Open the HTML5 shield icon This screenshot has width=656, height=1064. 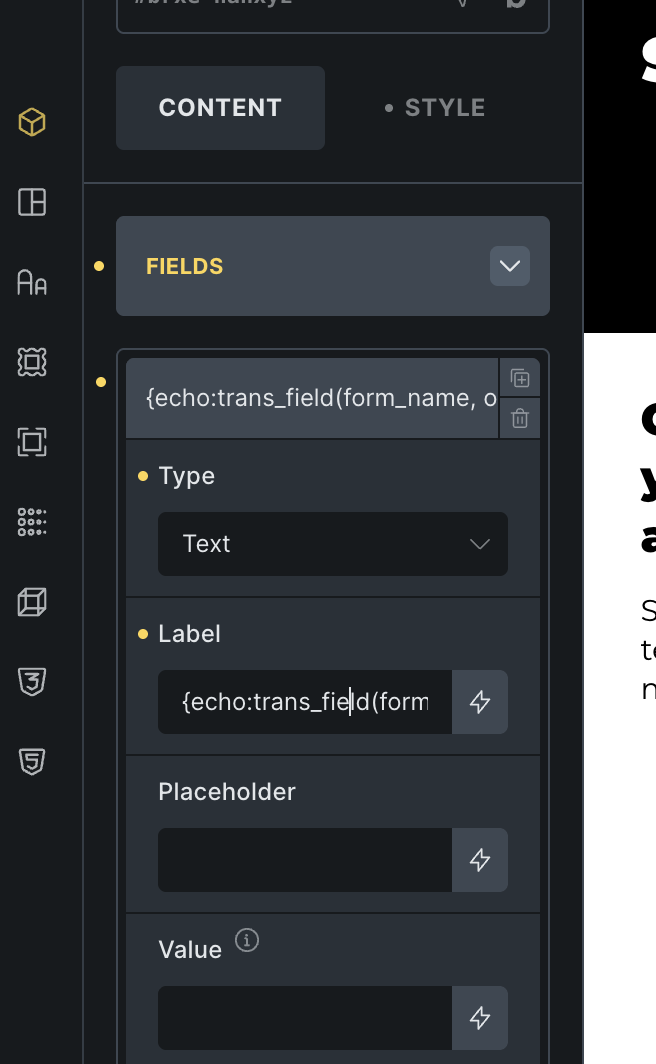32,762
